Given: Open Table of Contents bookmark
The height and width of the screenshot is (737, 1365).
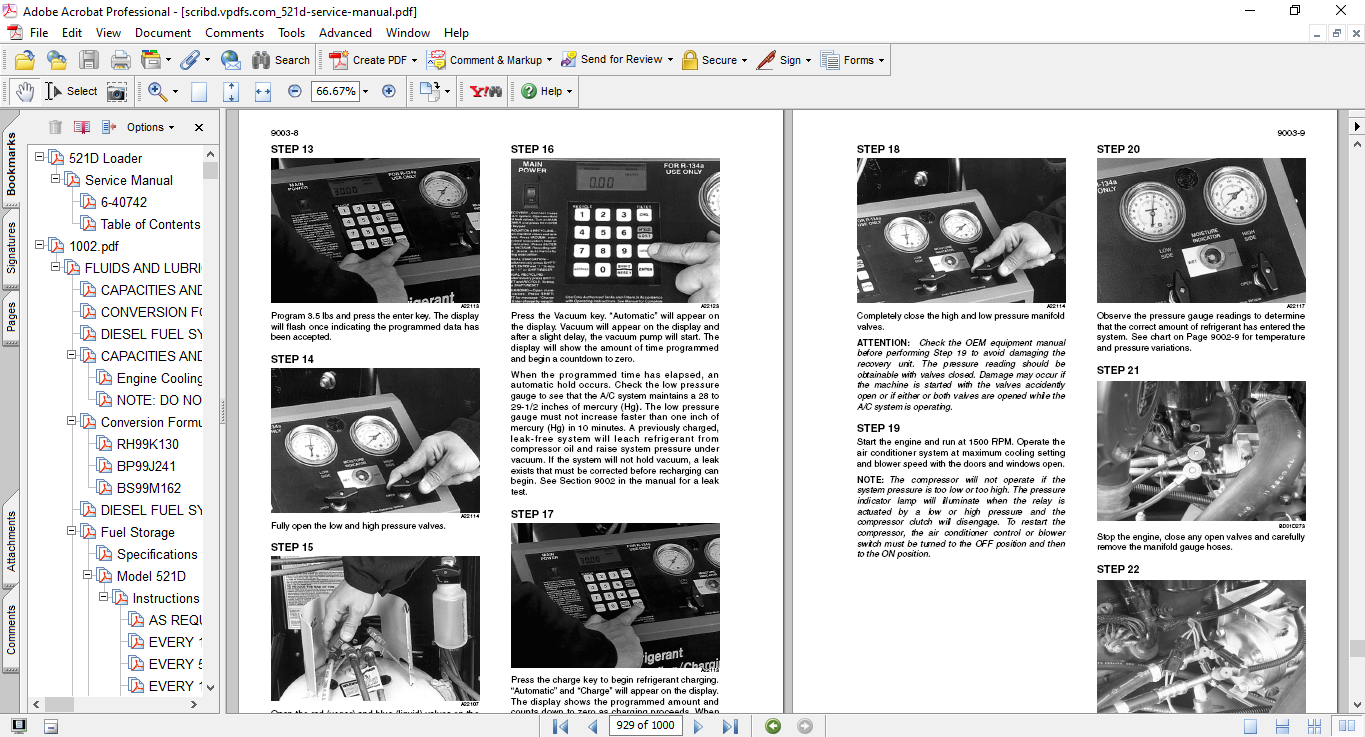Looking at the screenshot, I should click(150, 224).
